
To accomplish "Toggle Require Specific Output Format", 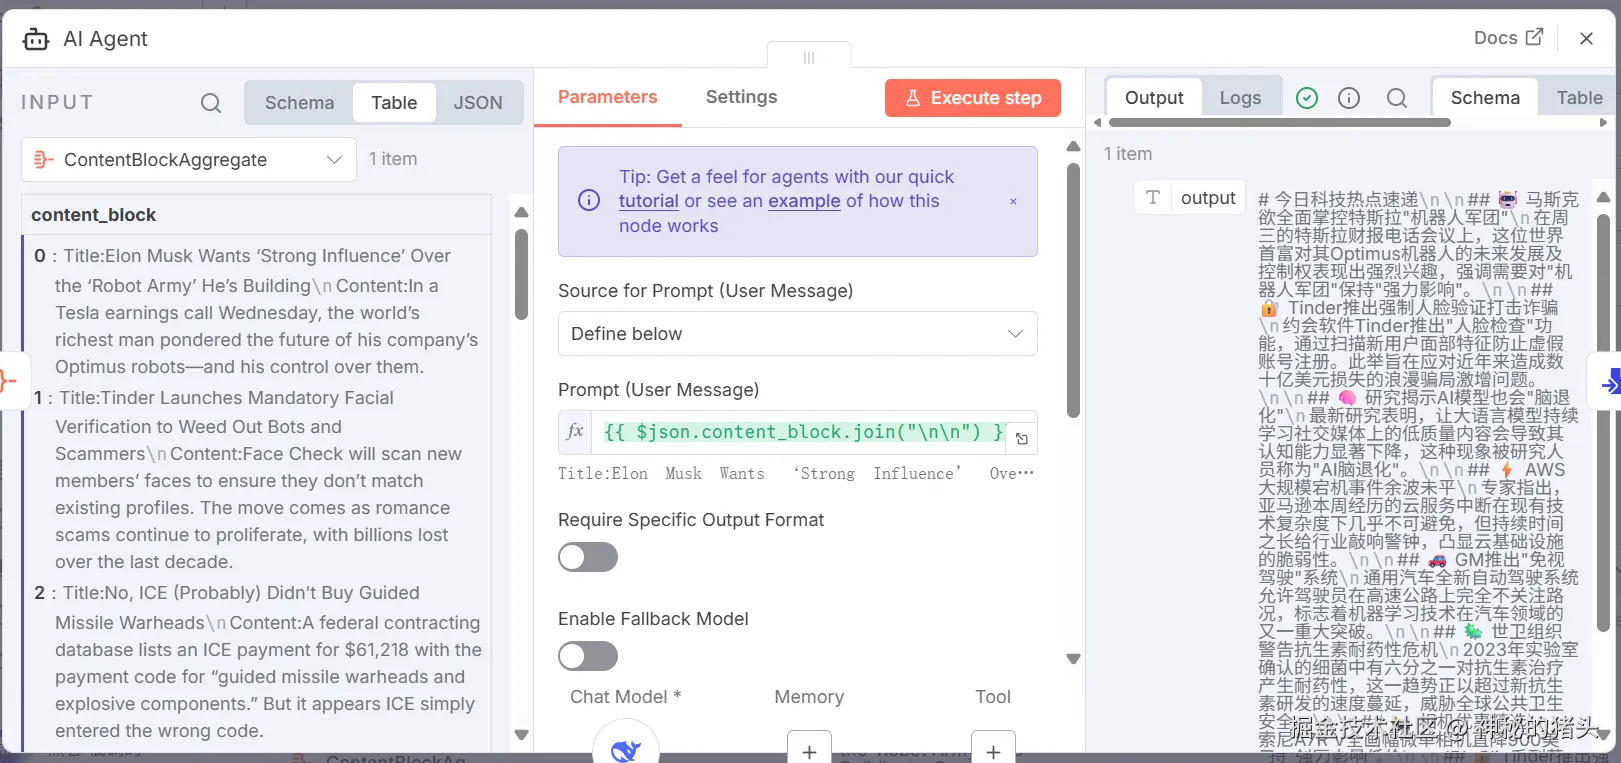I will tap(588, 557).
